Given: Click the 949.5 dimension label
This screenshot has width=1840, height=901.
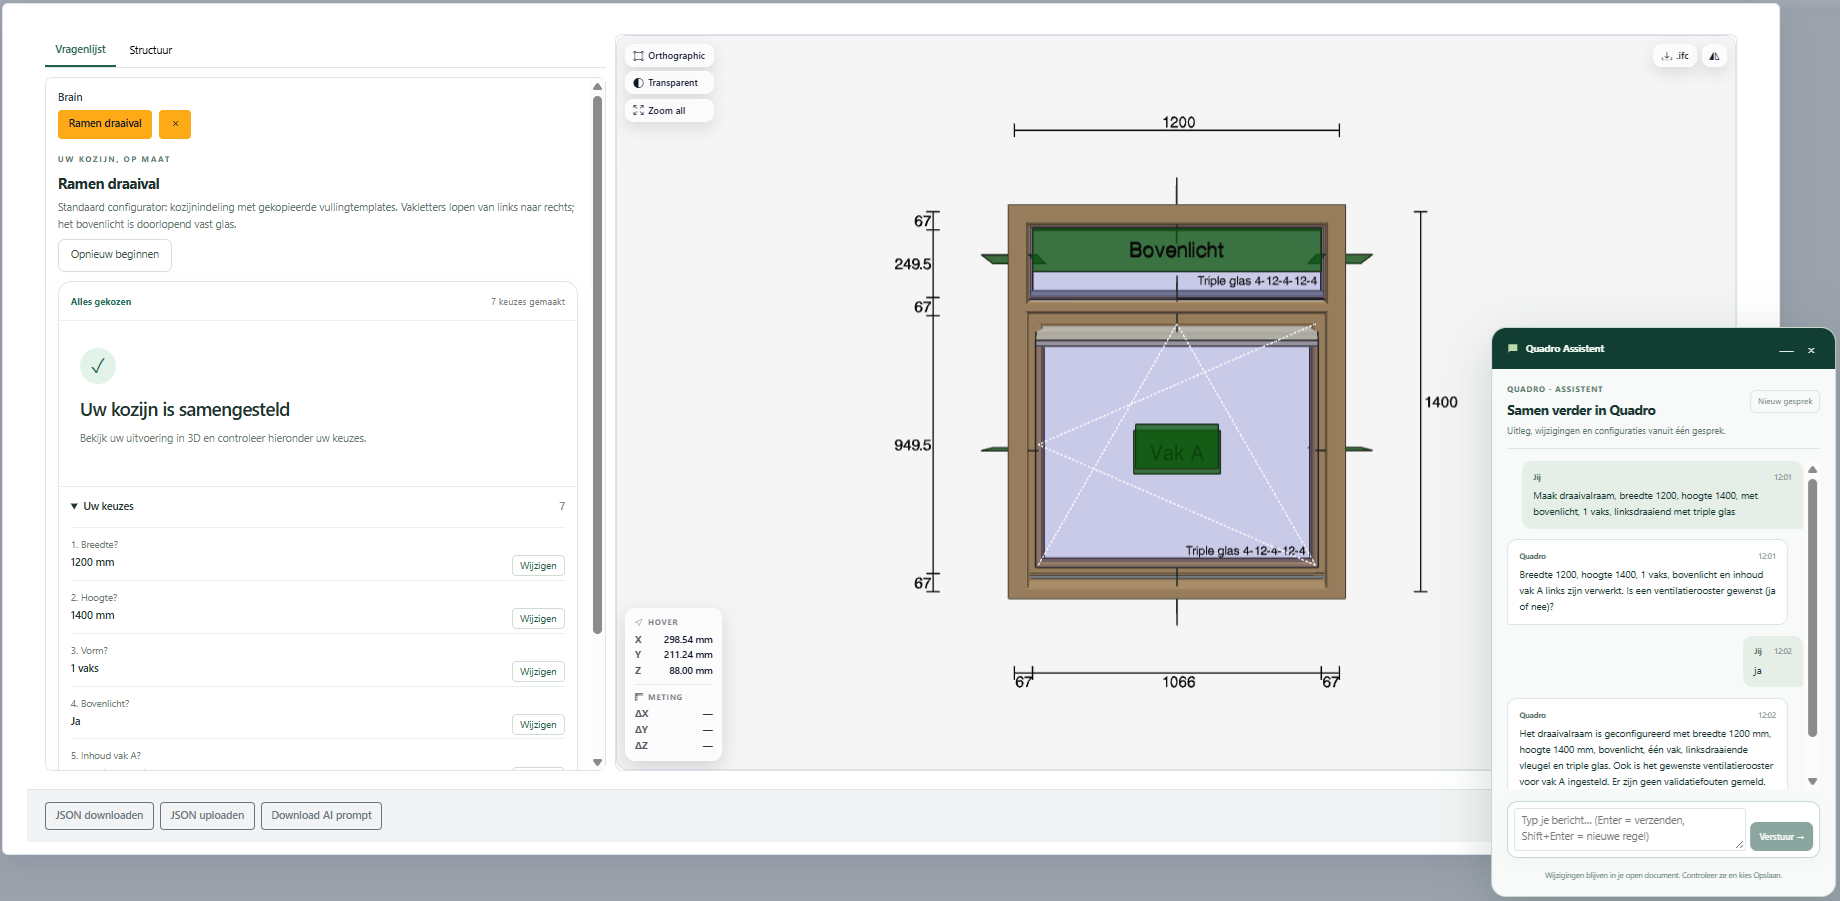Looking at the screenshot, I should click(x=912, y=445).
